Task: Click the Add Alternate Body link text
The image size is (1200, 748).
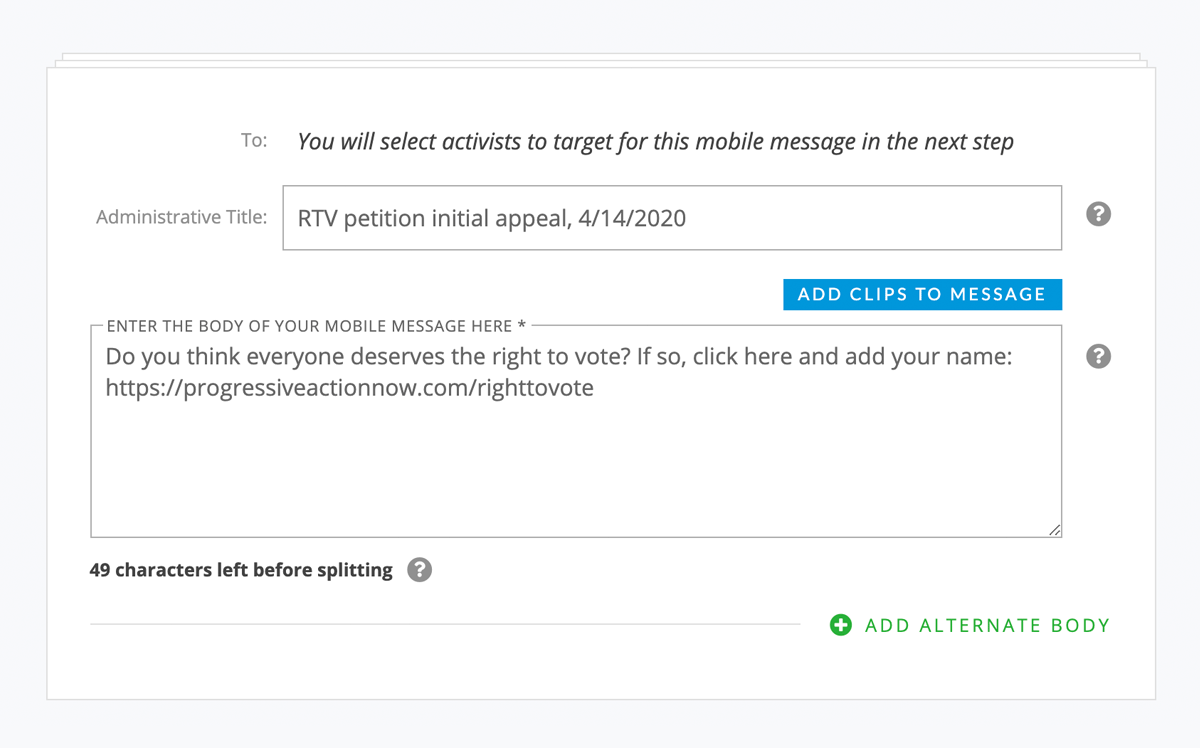Action: pyautogui.click(x=987, y=625)
